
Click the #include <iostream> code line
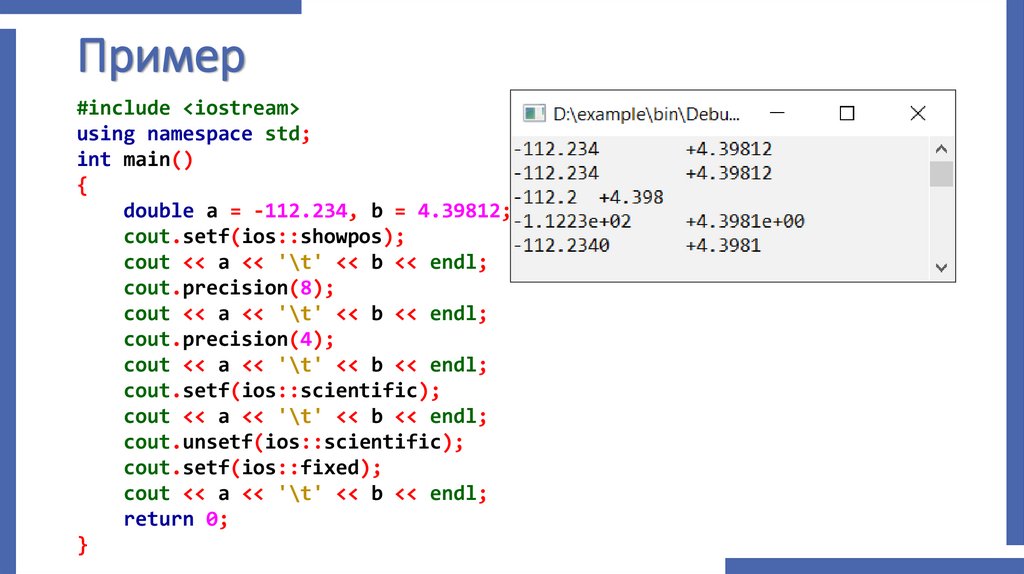point(188,108)
